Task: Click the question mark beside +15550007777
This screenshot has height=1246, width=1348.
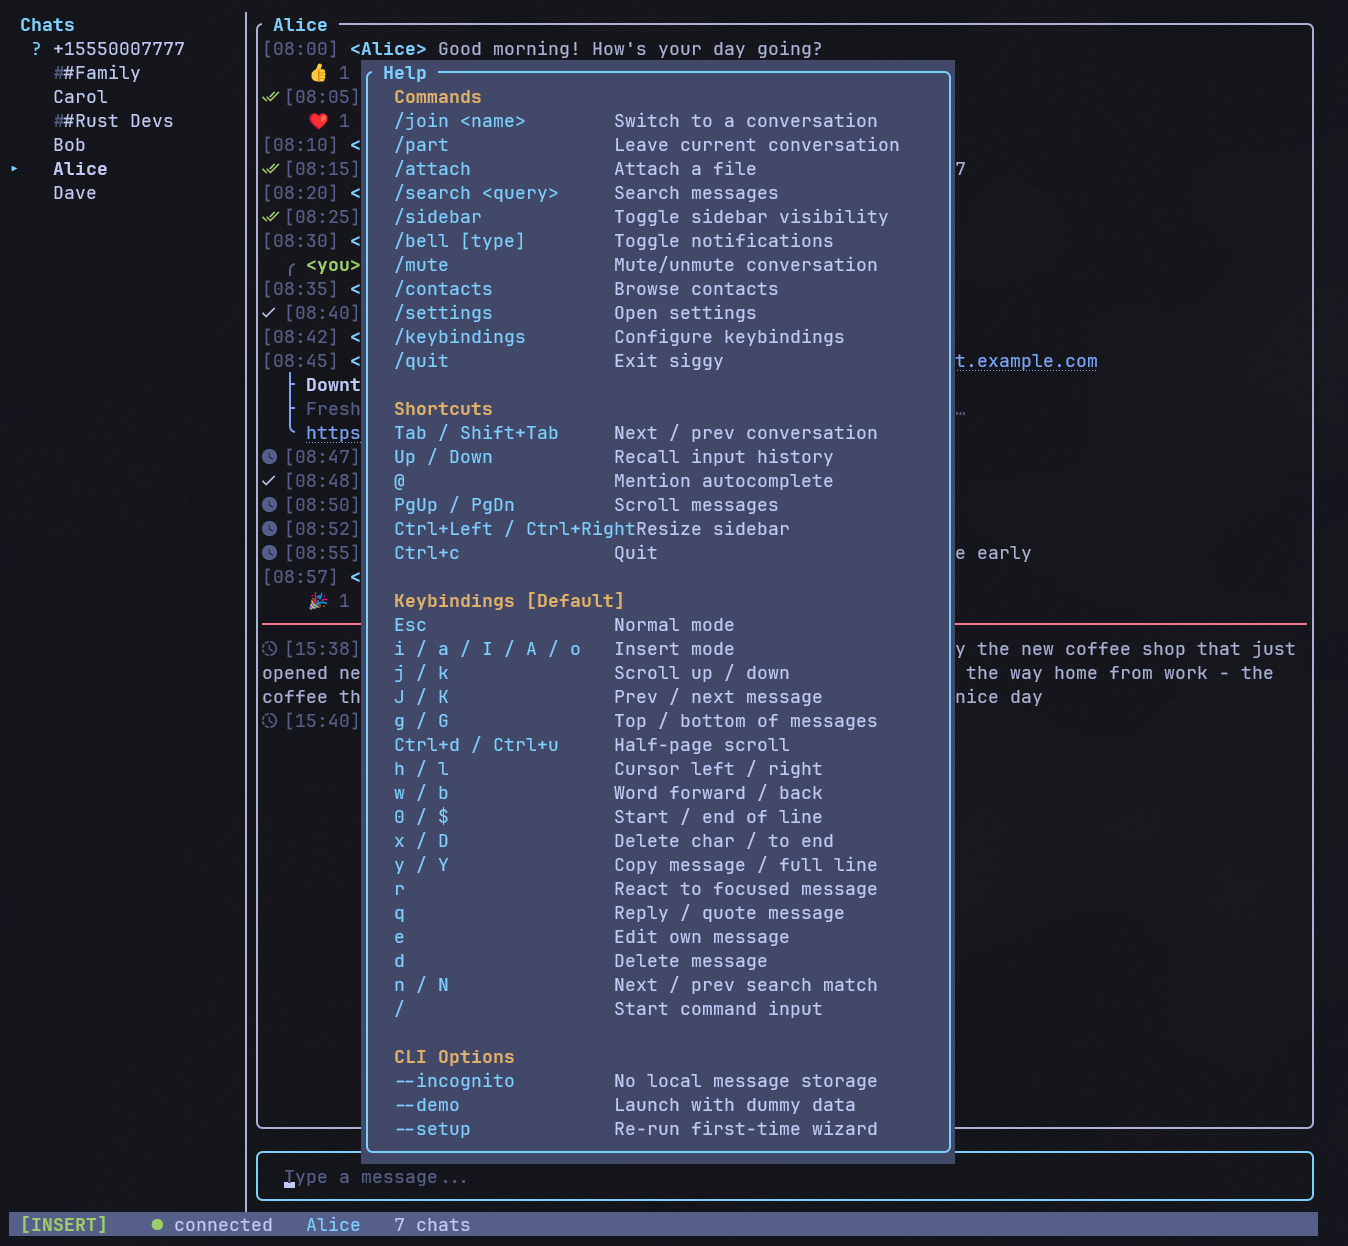Action: (x=36, y=49)
